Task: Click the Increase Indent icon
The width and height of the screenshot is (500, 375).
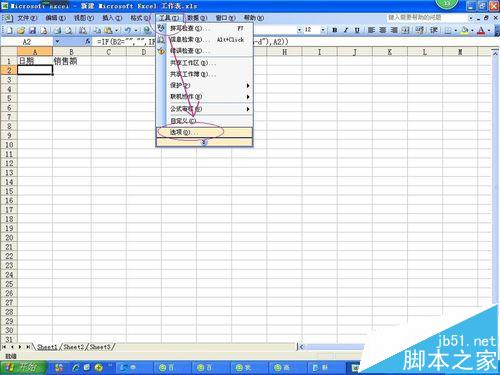Action: coord(434,30)
